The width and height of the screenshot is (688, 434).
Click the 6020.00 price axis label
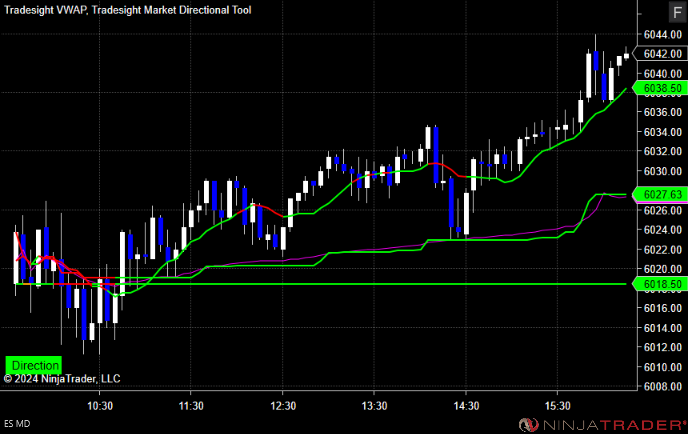pos(663,269)
